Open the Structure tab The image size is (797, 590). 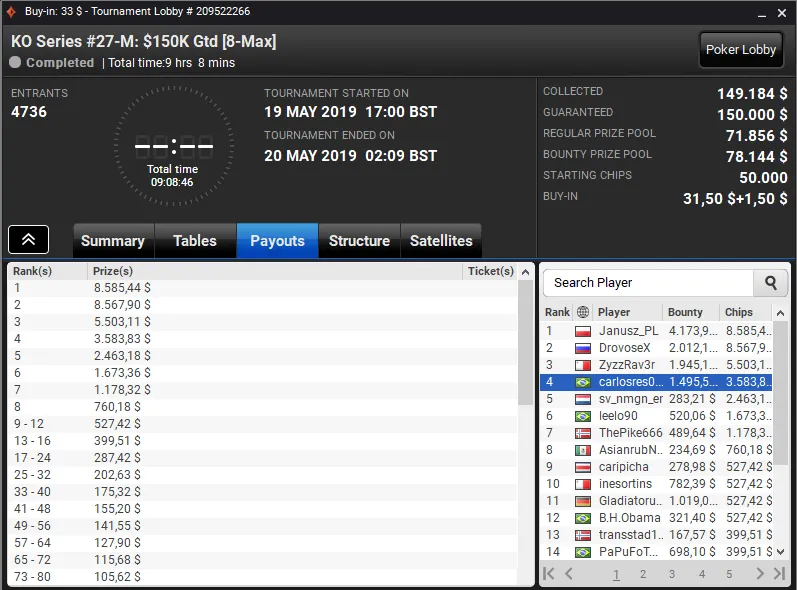[359, 241]
